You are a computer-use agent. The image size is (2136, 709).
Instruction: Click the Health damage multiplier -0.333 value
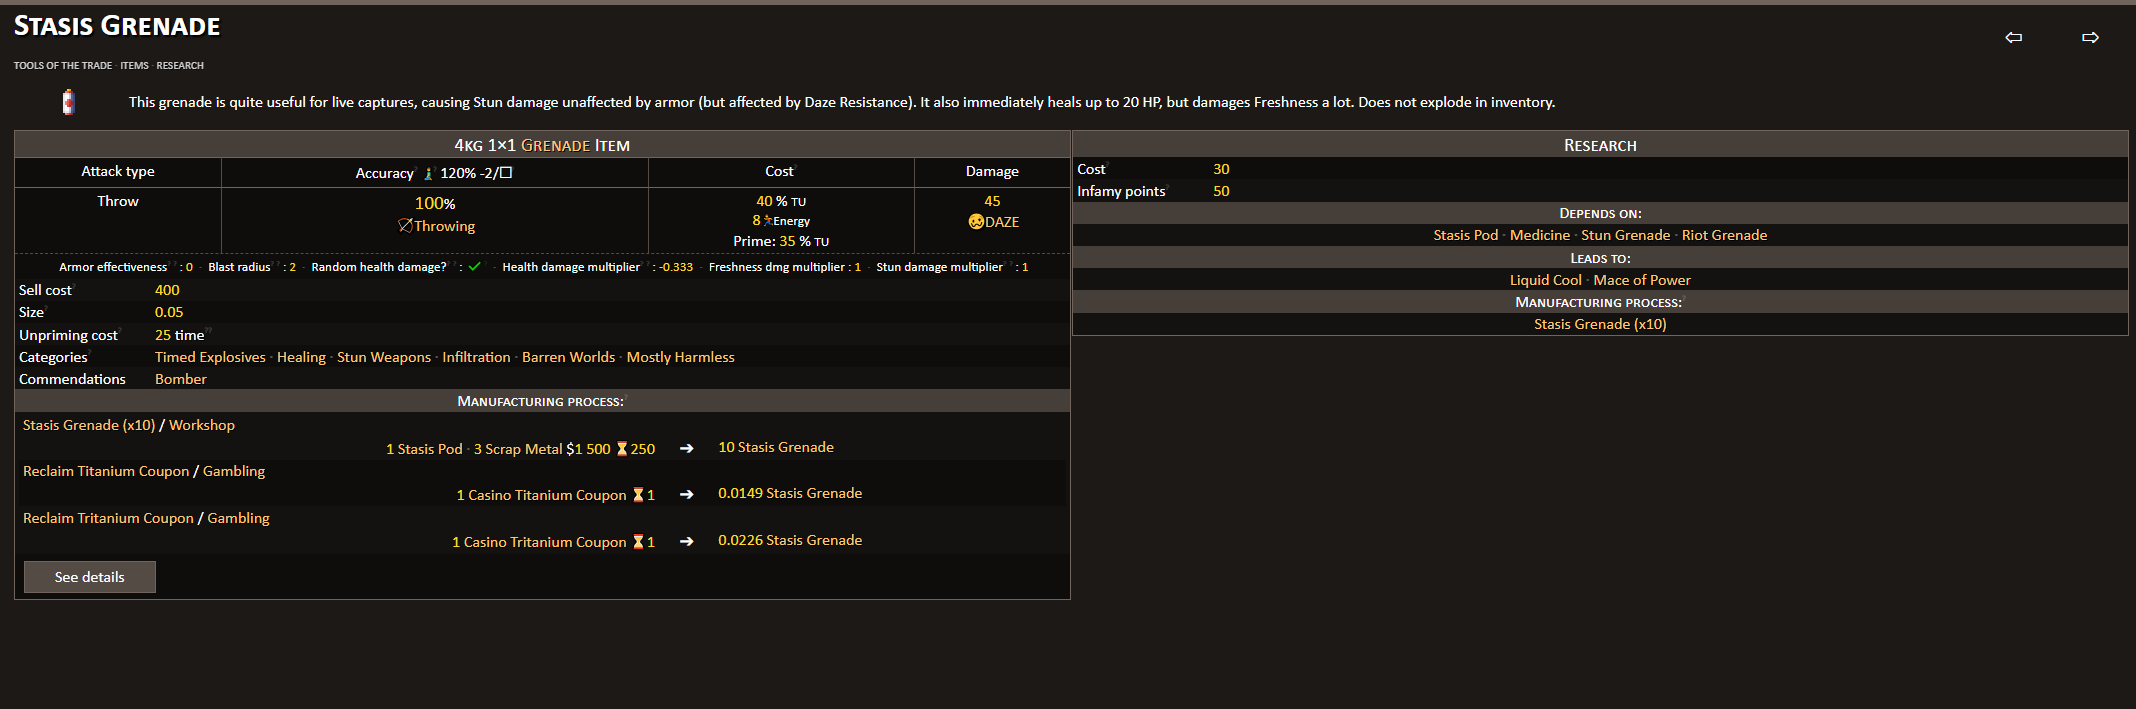(676, 267)
